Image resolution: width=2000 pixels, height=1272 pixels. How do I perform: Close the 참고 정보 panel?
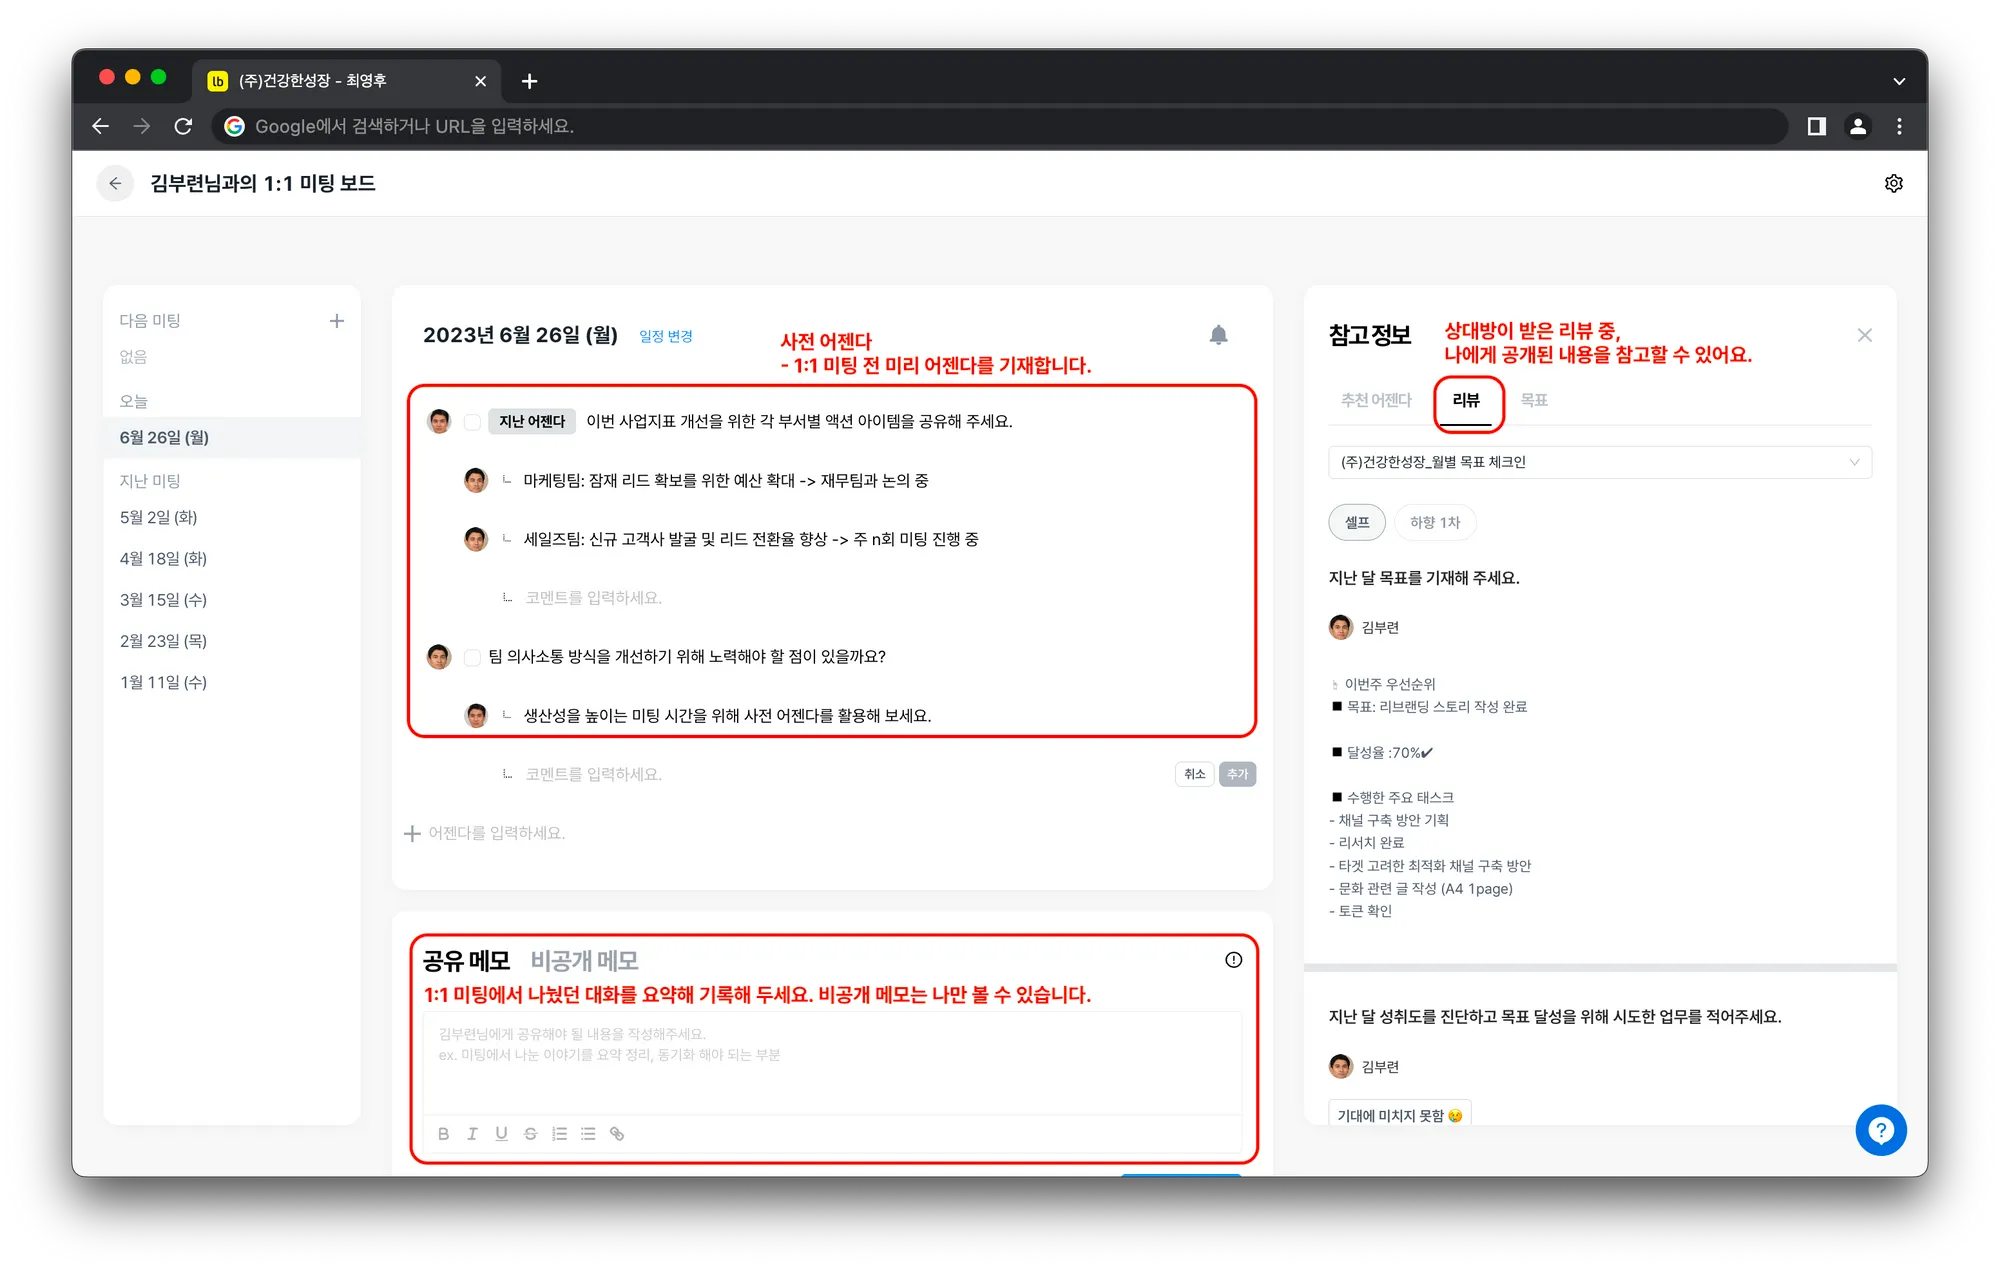(1864, 335)
